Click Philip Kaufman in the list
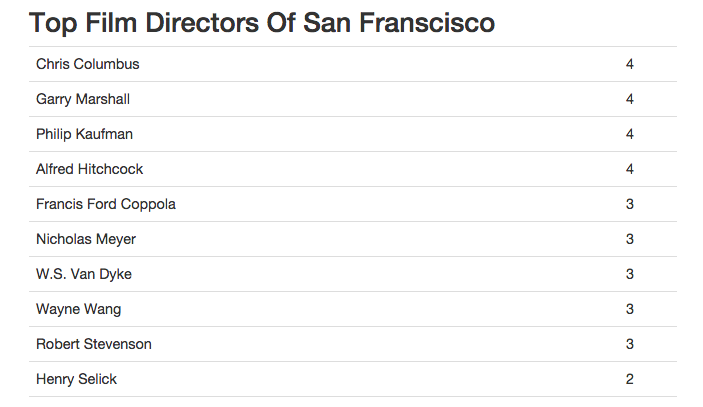This screenshot has height=407, width=703. click(84, 134)
